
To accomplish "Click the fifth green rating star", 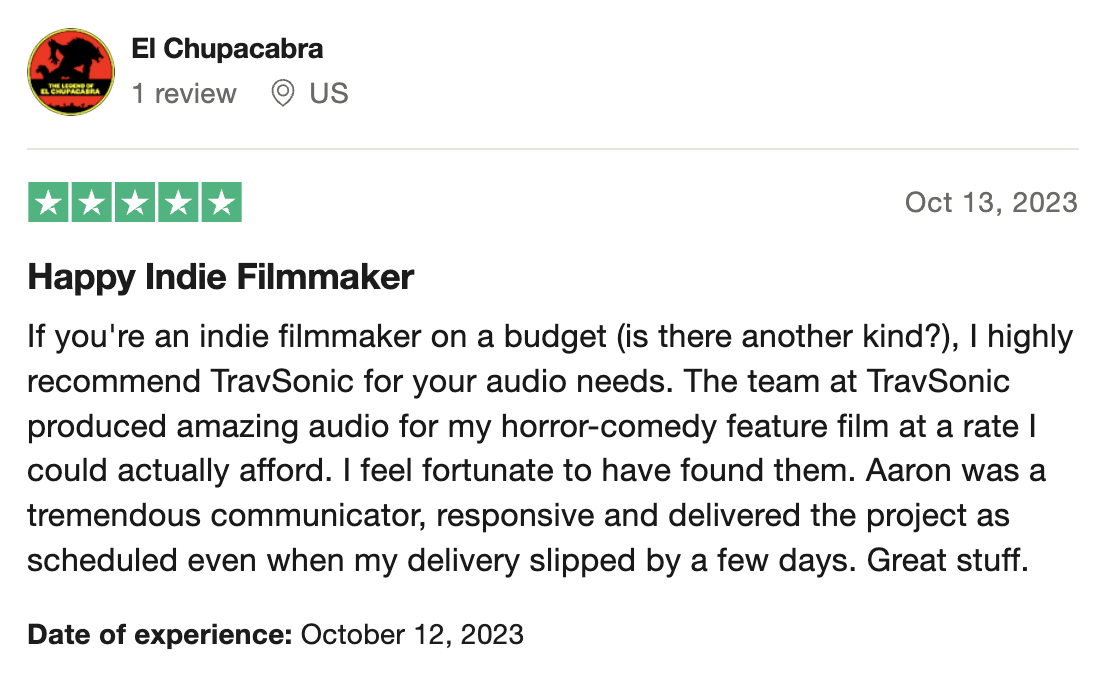I will 222,203.
